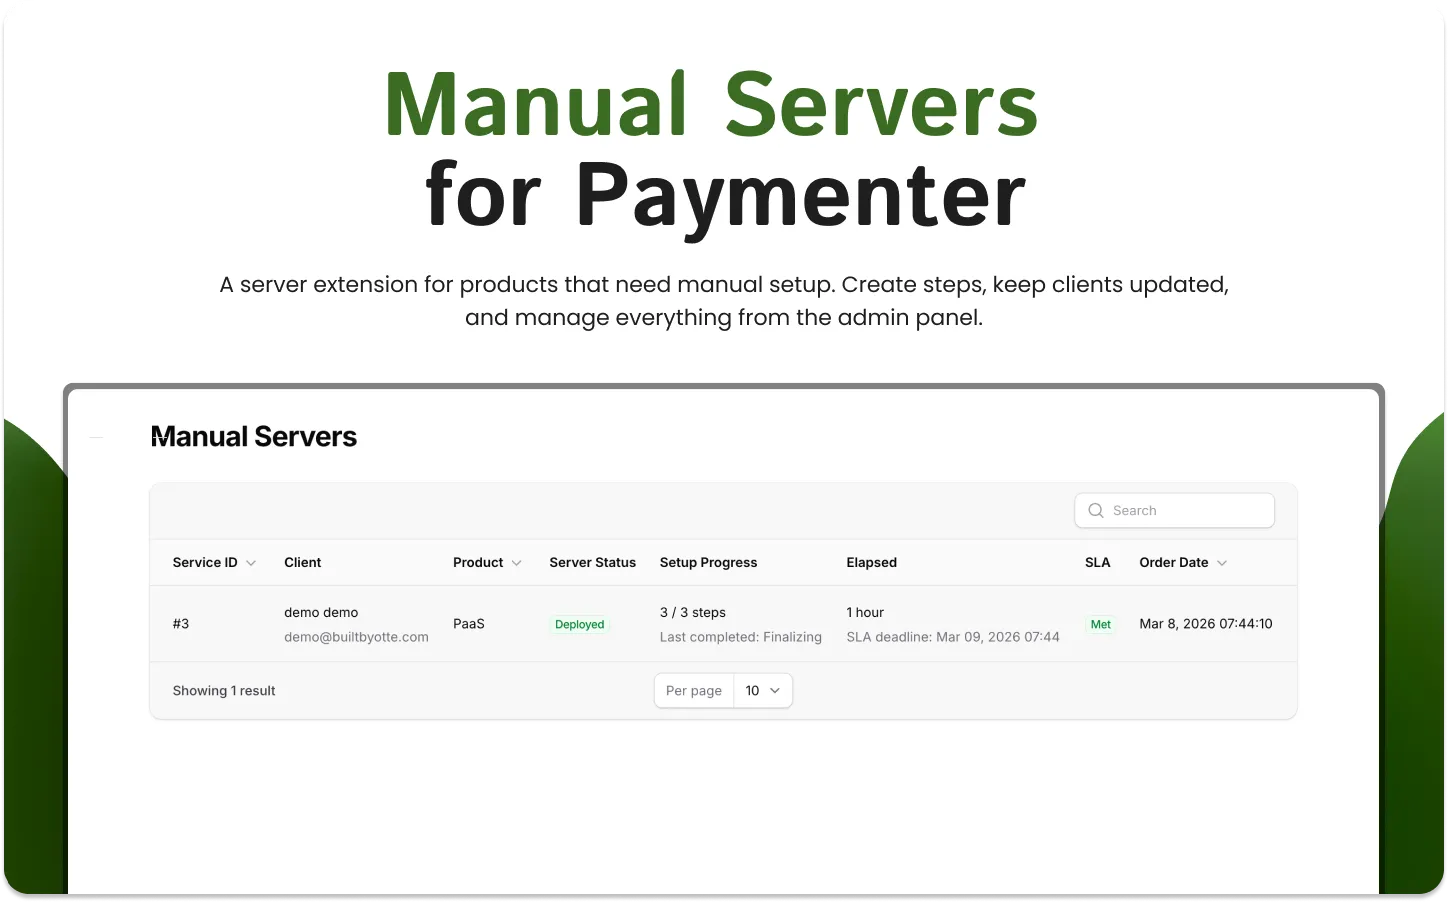
Task: Click the magnifying glass search icon
Action: point(1096,510)
